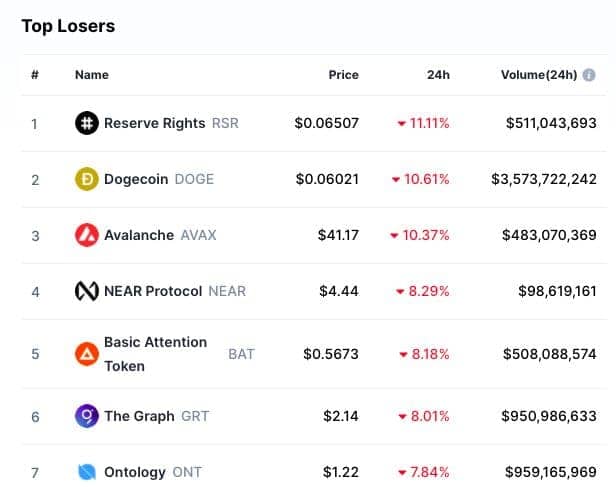Open the NEAR Protocol coin page

pos(175,291)
